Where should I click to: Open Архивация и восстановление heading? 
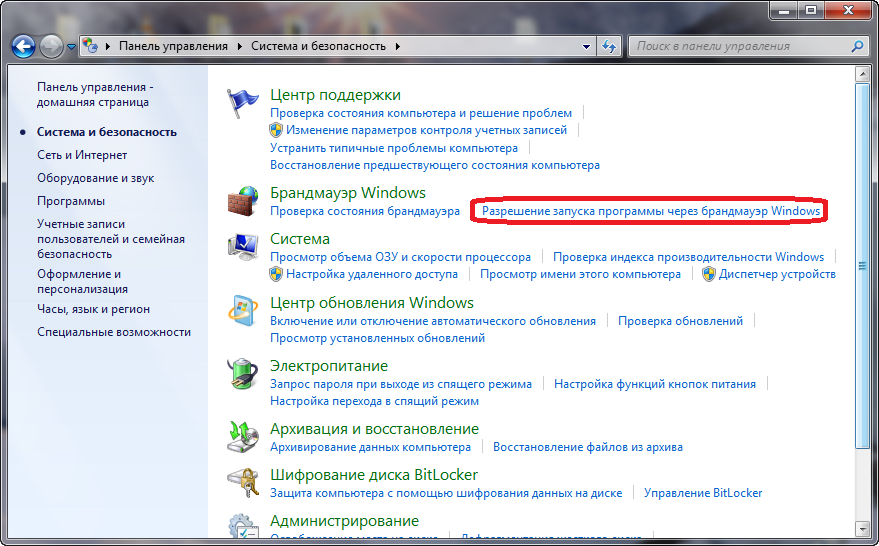tap(374, 429)
